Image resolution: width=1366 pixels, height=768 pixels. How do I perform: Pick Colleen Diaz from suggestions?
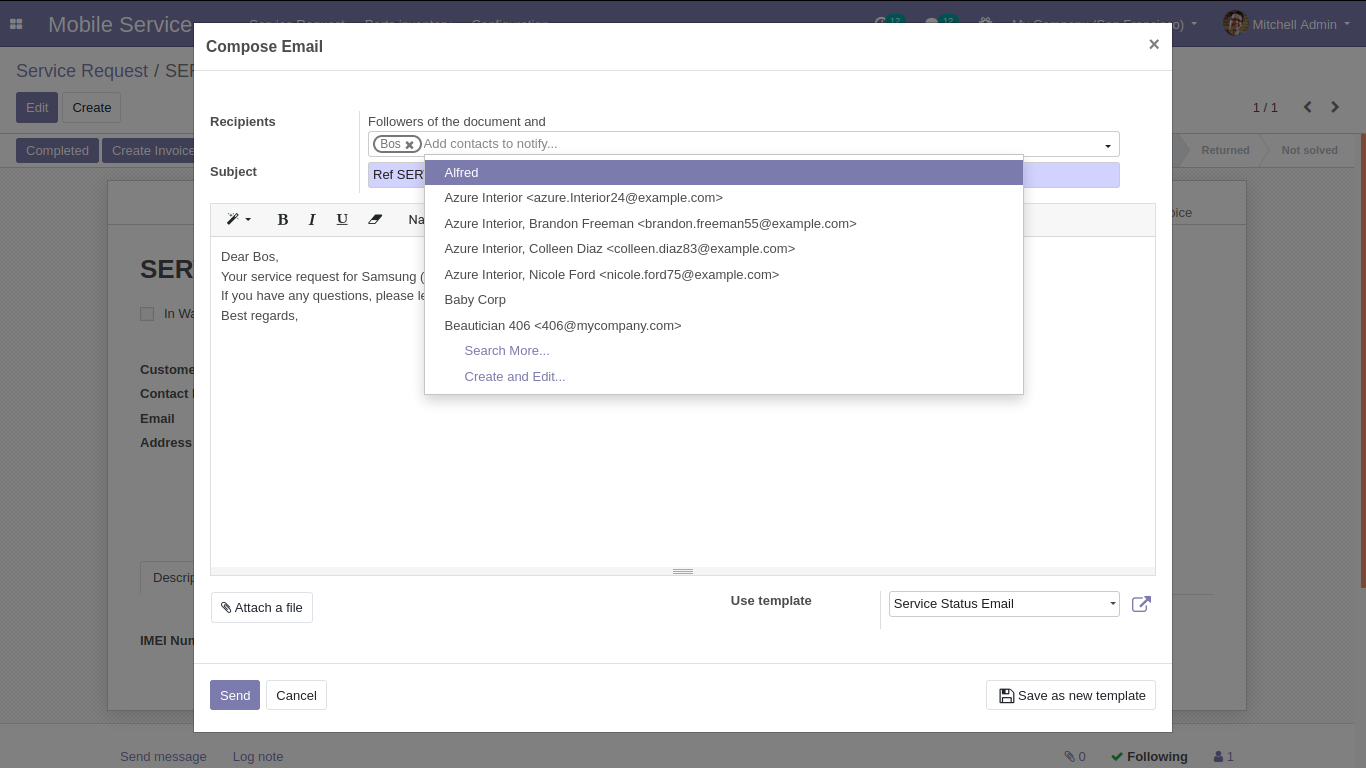point(724,249)
